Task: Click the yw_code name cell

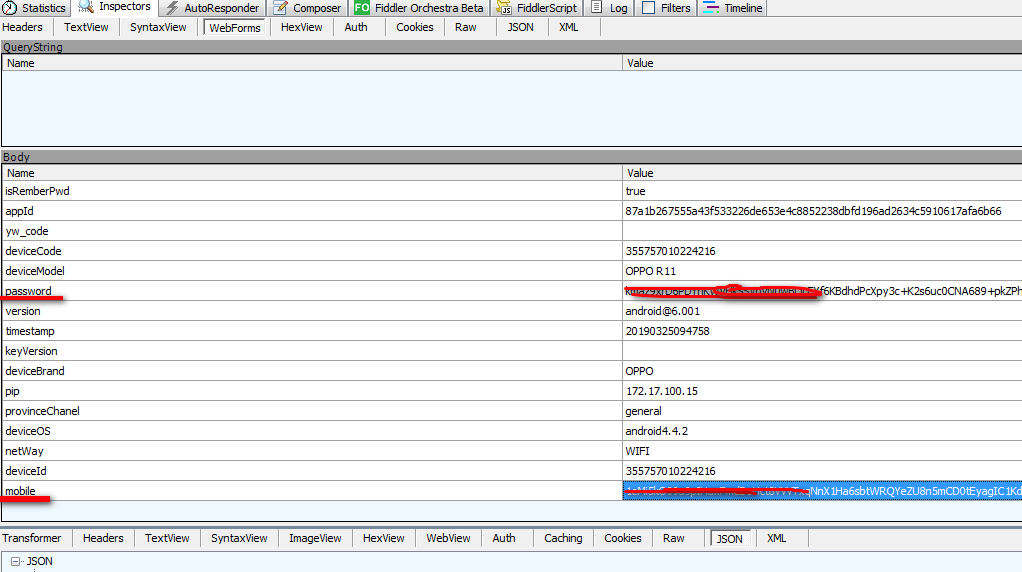Action: [312, 231]
